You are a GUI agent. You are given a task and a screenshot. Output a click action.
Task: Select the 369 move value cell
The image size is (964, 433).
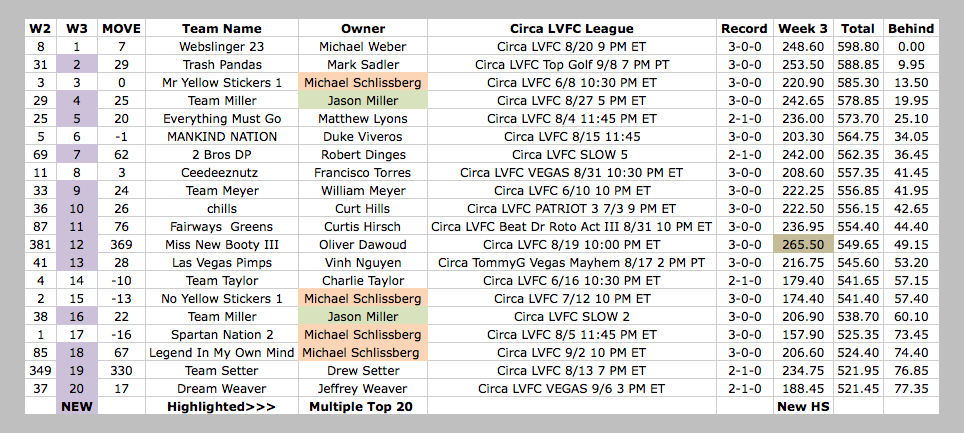(x=121, y=244)
